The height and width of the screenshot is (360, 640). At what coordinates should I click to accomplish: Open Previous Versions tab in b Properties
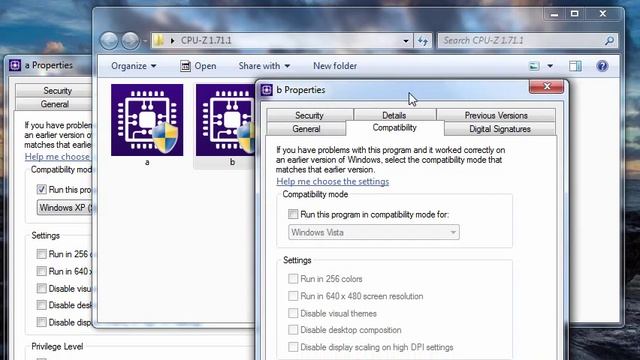click(x=496, y=116)
